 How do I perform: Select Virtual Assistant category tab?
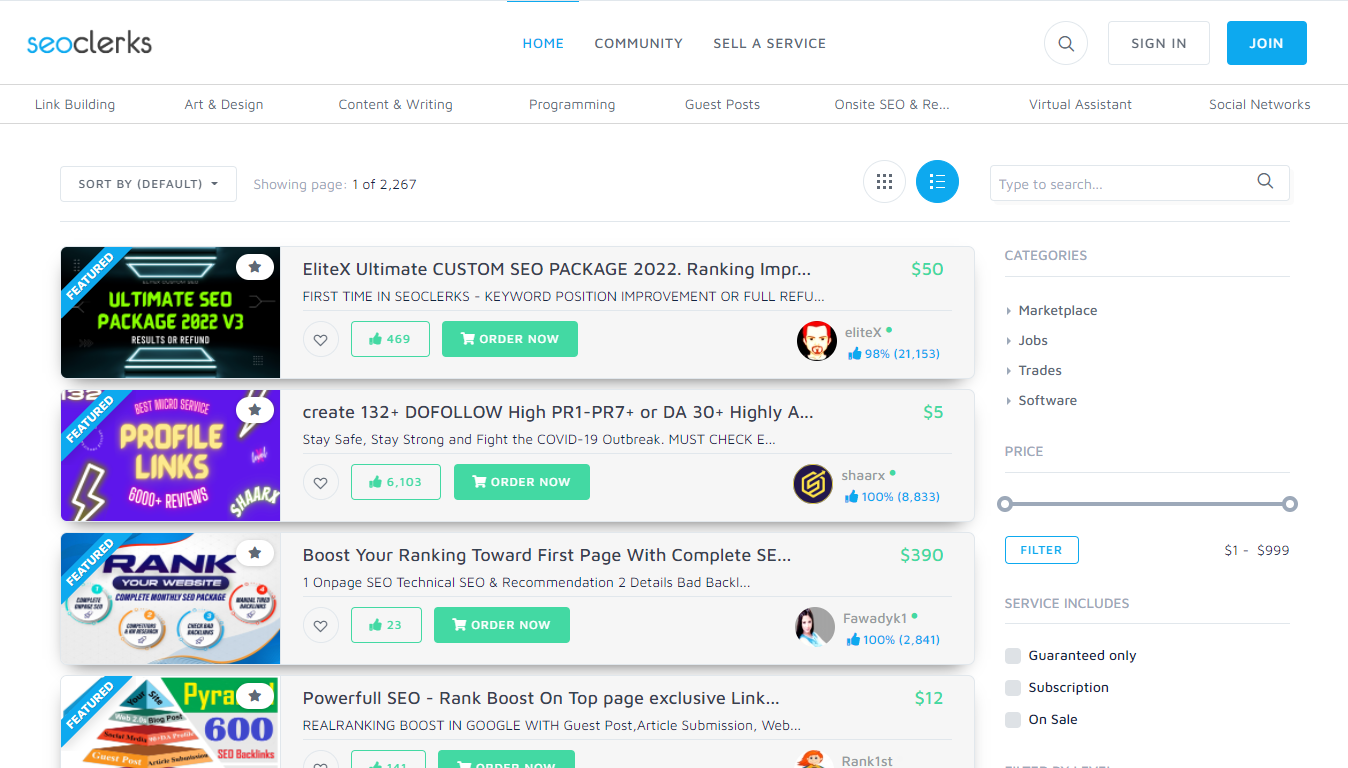click(x=1080, y=104)
